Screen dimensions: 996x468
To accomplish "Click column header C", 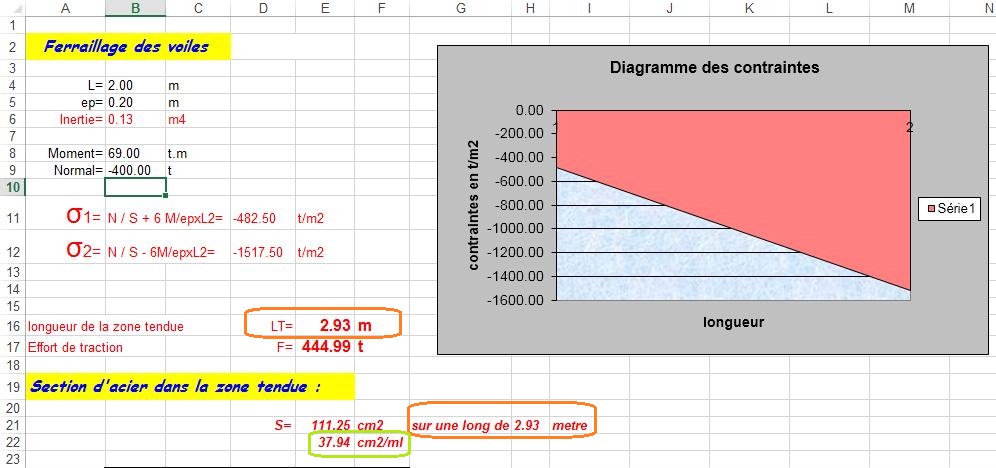I will pos(198,8).
